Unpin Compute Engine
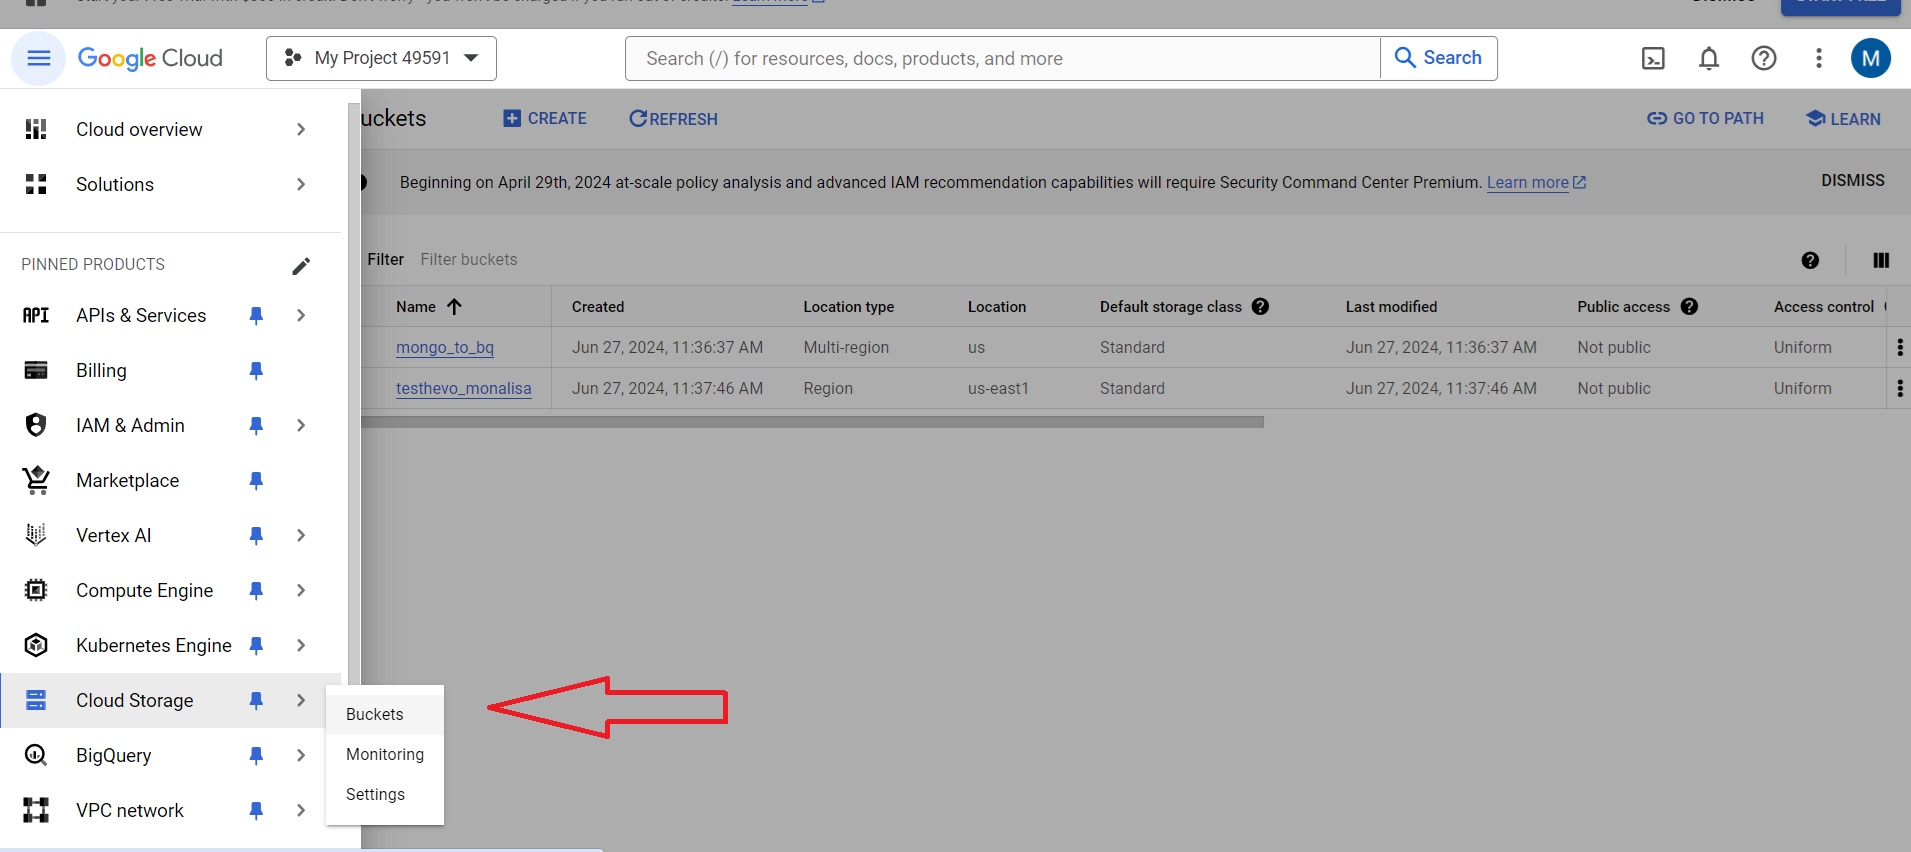Viewport: 1911px width, 852px height. click(256, 591)
